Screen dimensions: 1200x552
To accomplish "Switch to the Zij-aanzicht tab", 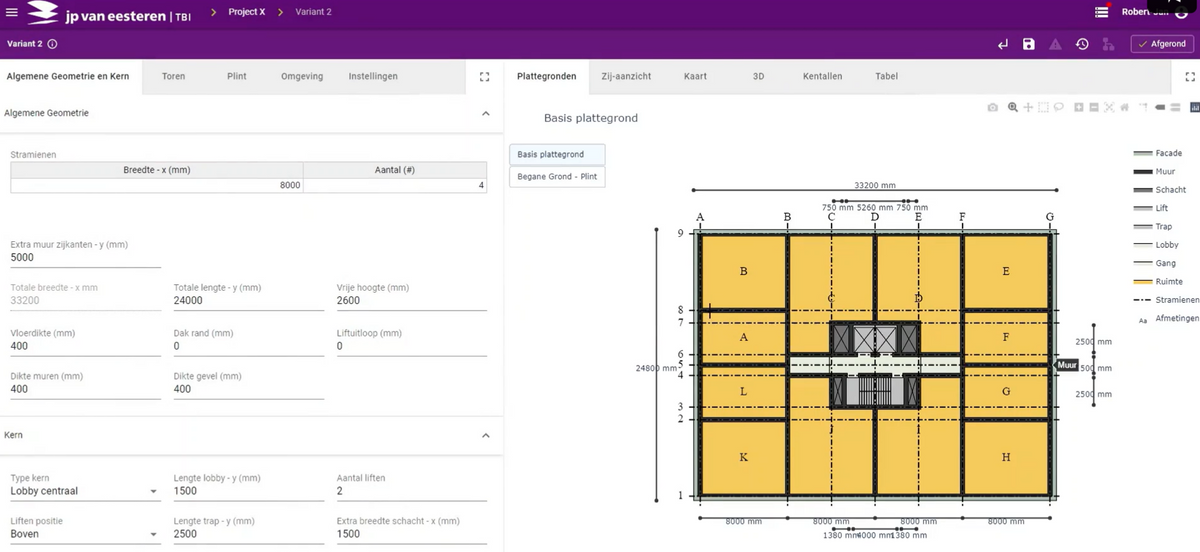I will pyautogui.click(x=626, y=76).
